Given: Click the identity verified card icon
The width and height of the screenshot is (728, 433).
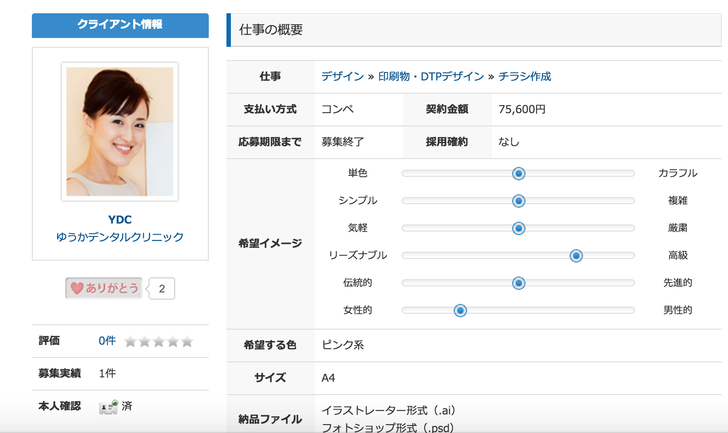Looking at the screenshot, I should pyautogui.click(x=108, y=407).
